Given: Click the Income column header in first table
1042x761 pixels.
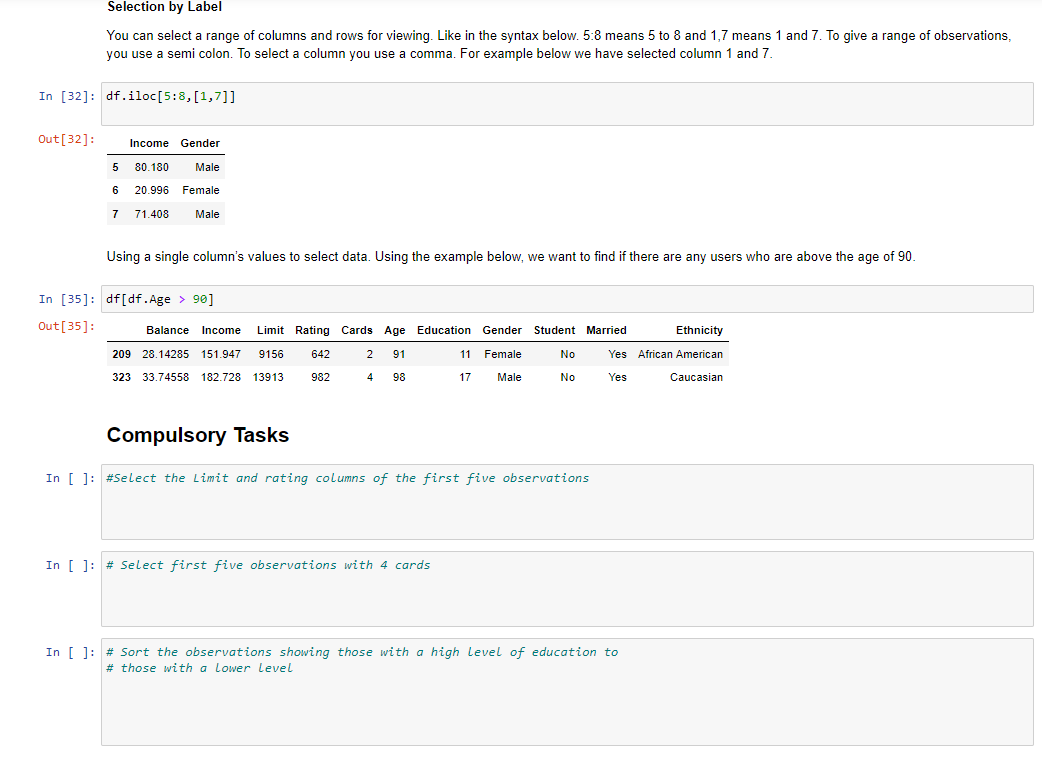Looking at the screenshot, I should pos(148,143).
